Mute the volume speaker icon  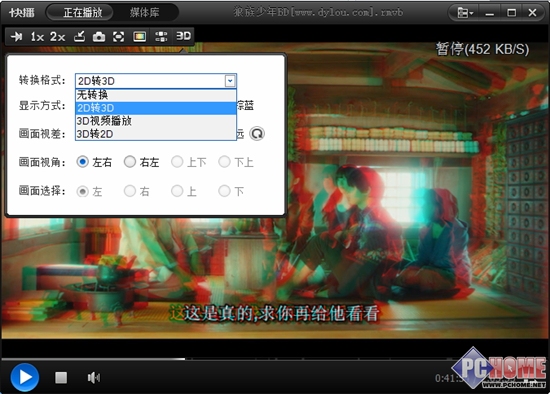(94, 378)
